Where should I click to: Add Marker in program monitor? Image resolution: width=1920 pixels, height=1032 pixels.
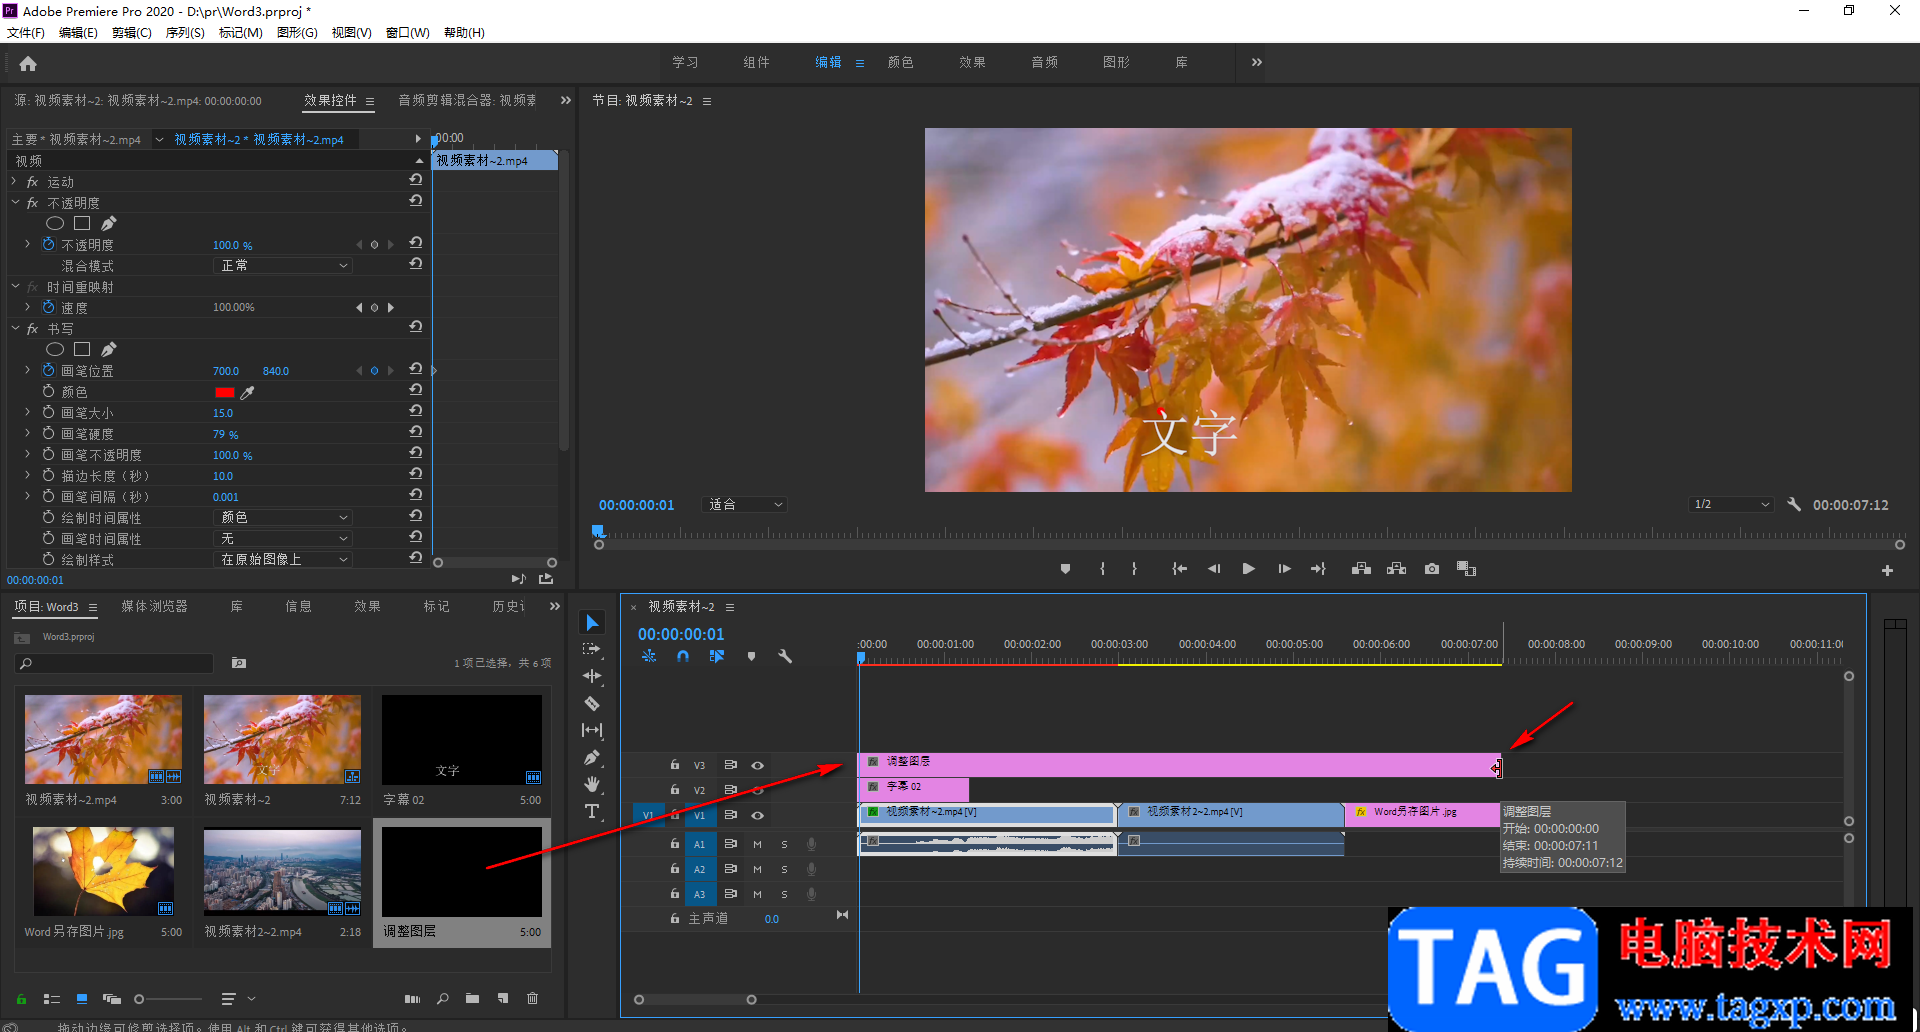coord(1065,569)
